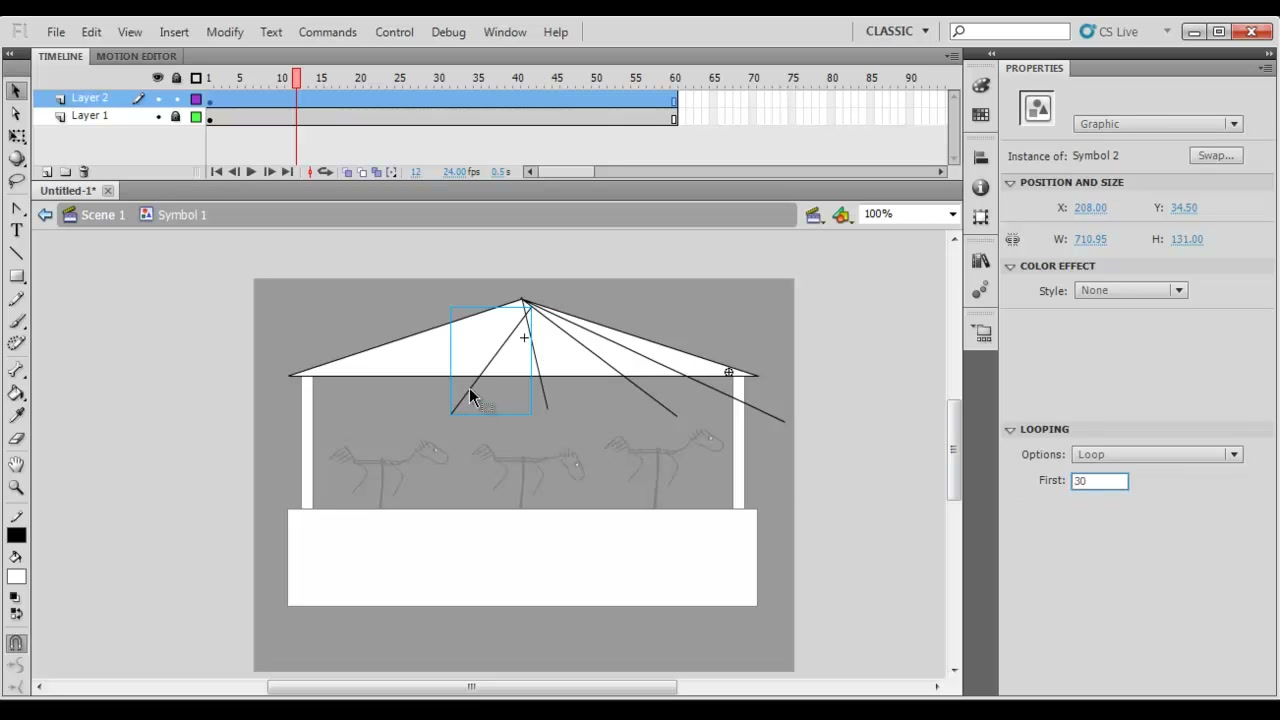Image resolution: width=1280 pixels, height=720 pixels.
Task: Open the Library panel books icon
Action: pos(980,261)
